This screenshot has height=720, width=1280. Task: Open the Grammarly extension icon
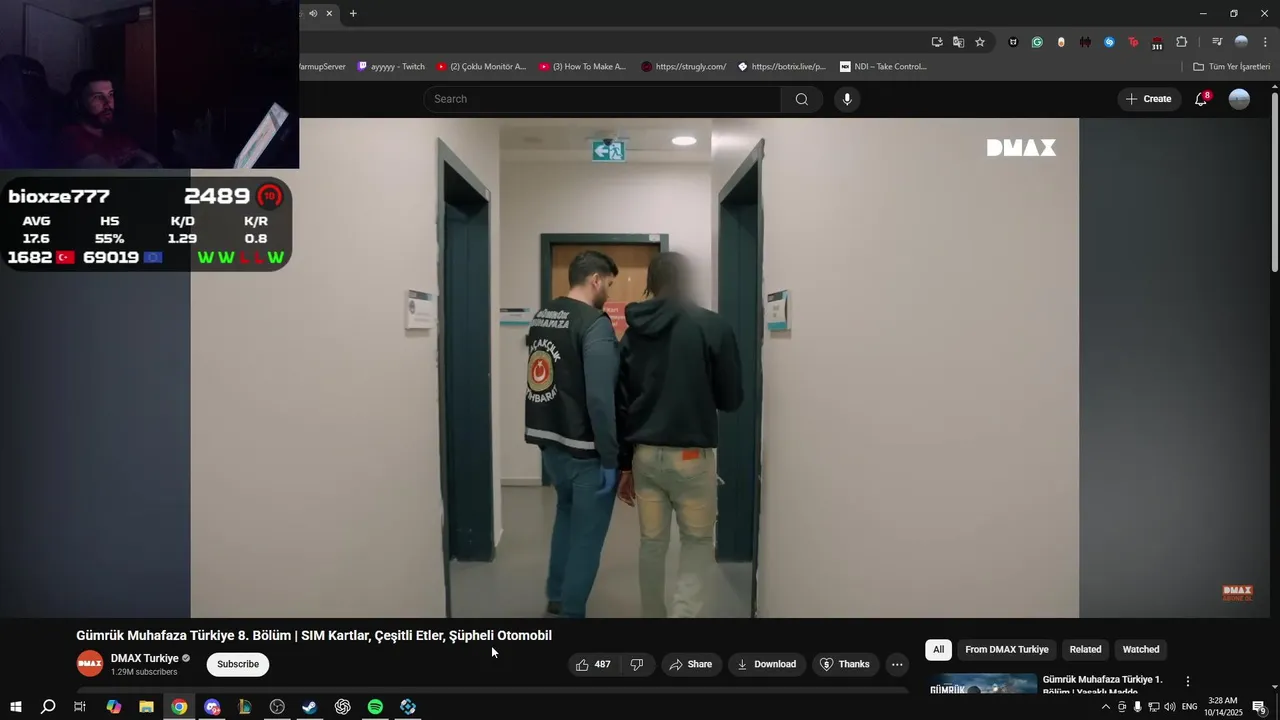coord(1037,42)
